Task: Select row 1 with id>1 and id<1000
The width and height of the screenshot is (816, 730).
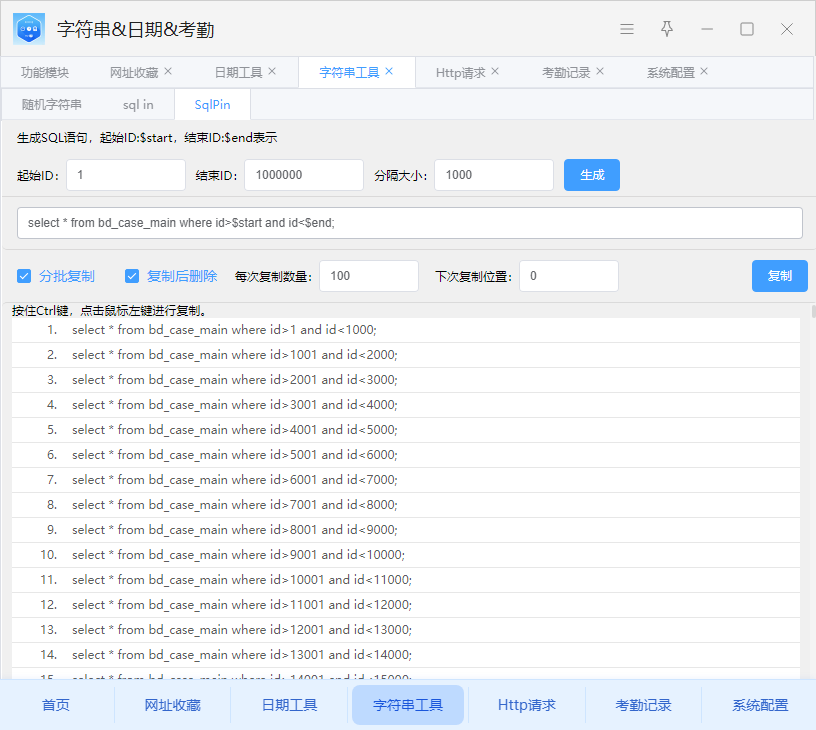Action: click(406, 330)
